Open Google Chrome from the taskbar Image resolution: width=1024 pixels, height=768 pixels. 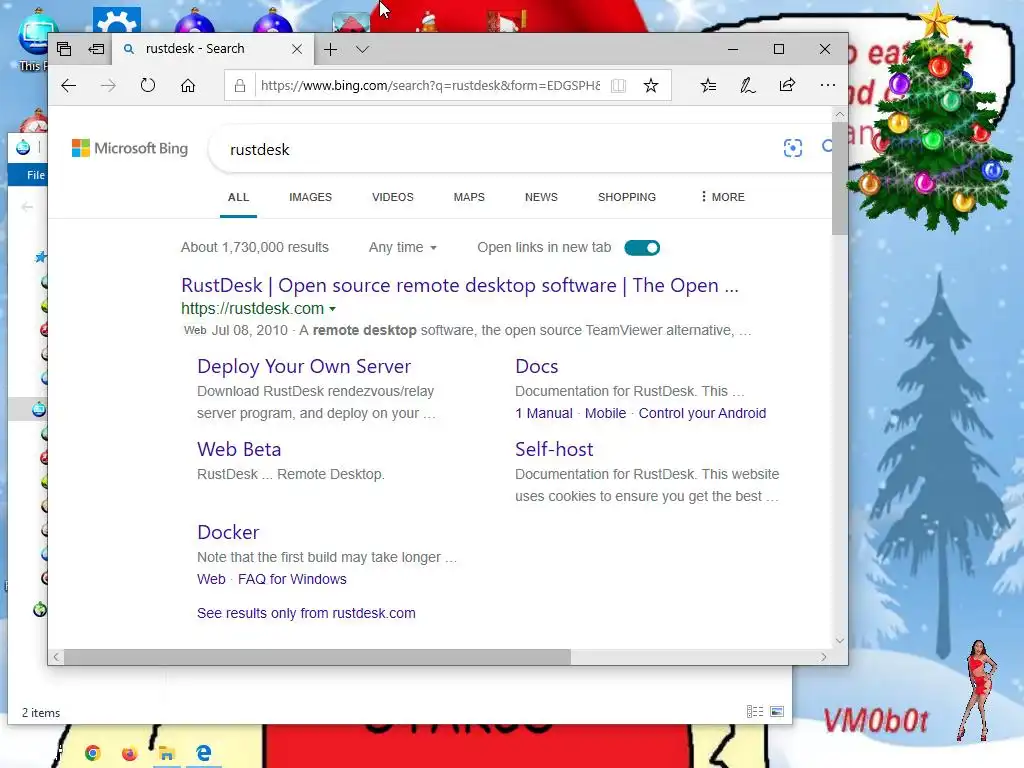pos(93,753)
